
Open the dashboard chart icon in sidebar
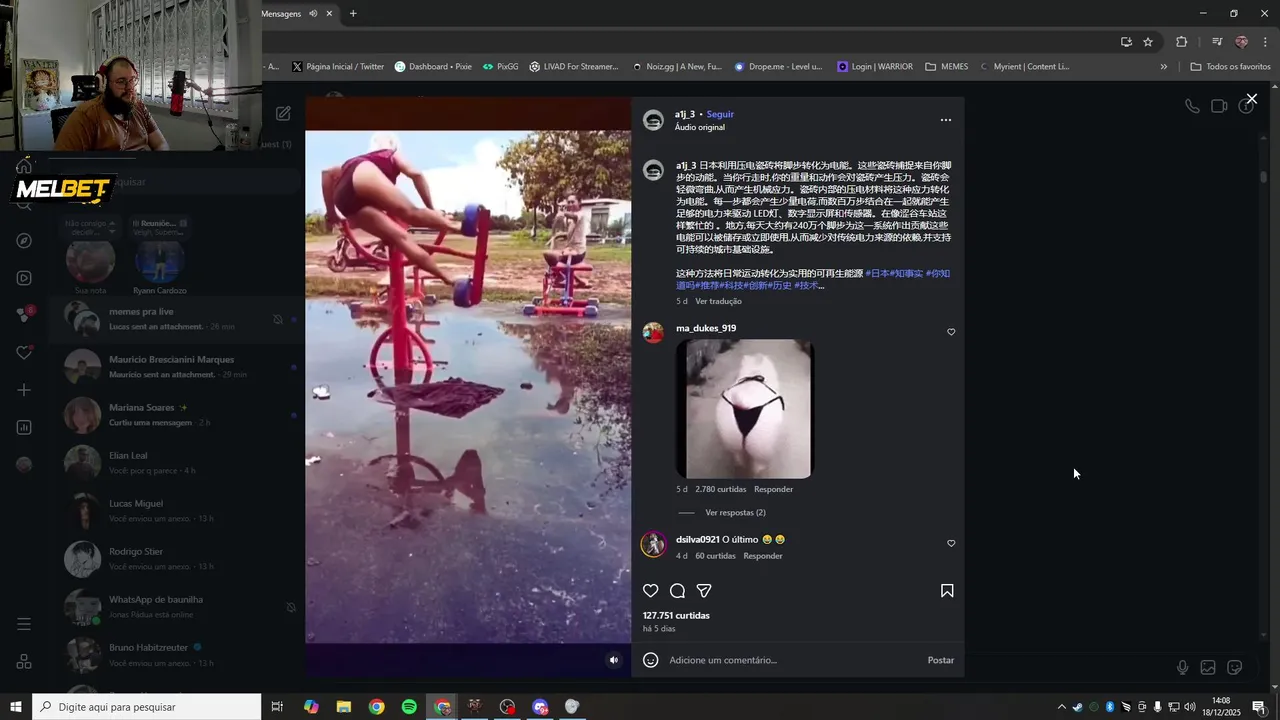pos(24,427)
